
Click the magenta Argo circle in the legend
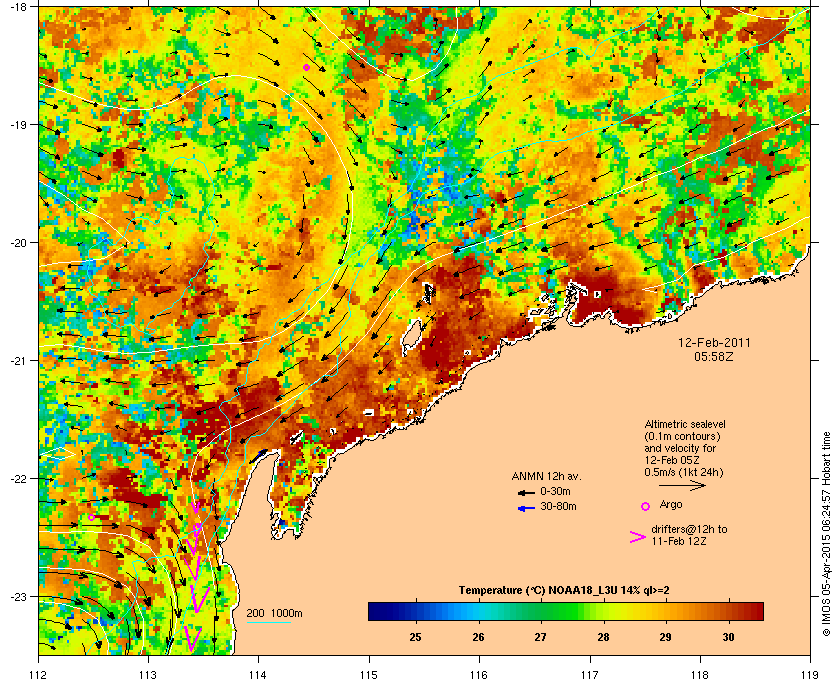645,506
